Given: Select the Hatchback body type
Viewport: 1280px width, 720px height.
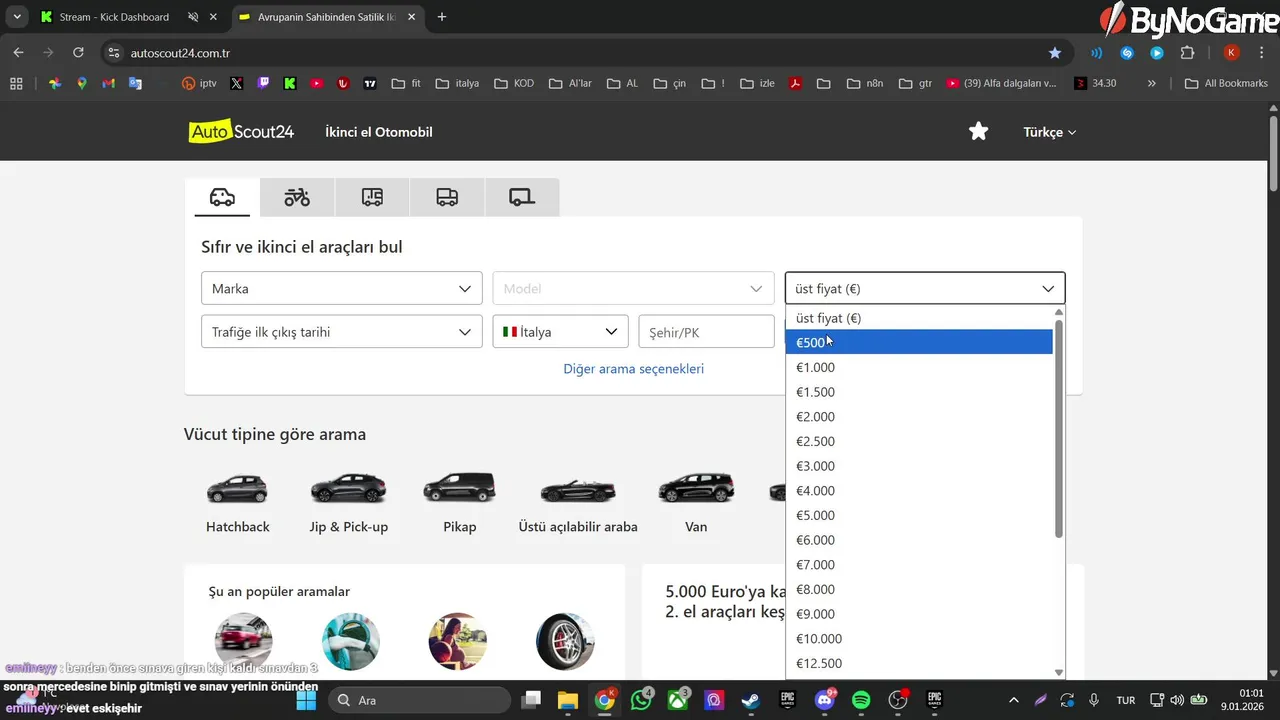Looking at the screenshot, I should (238, 505).
